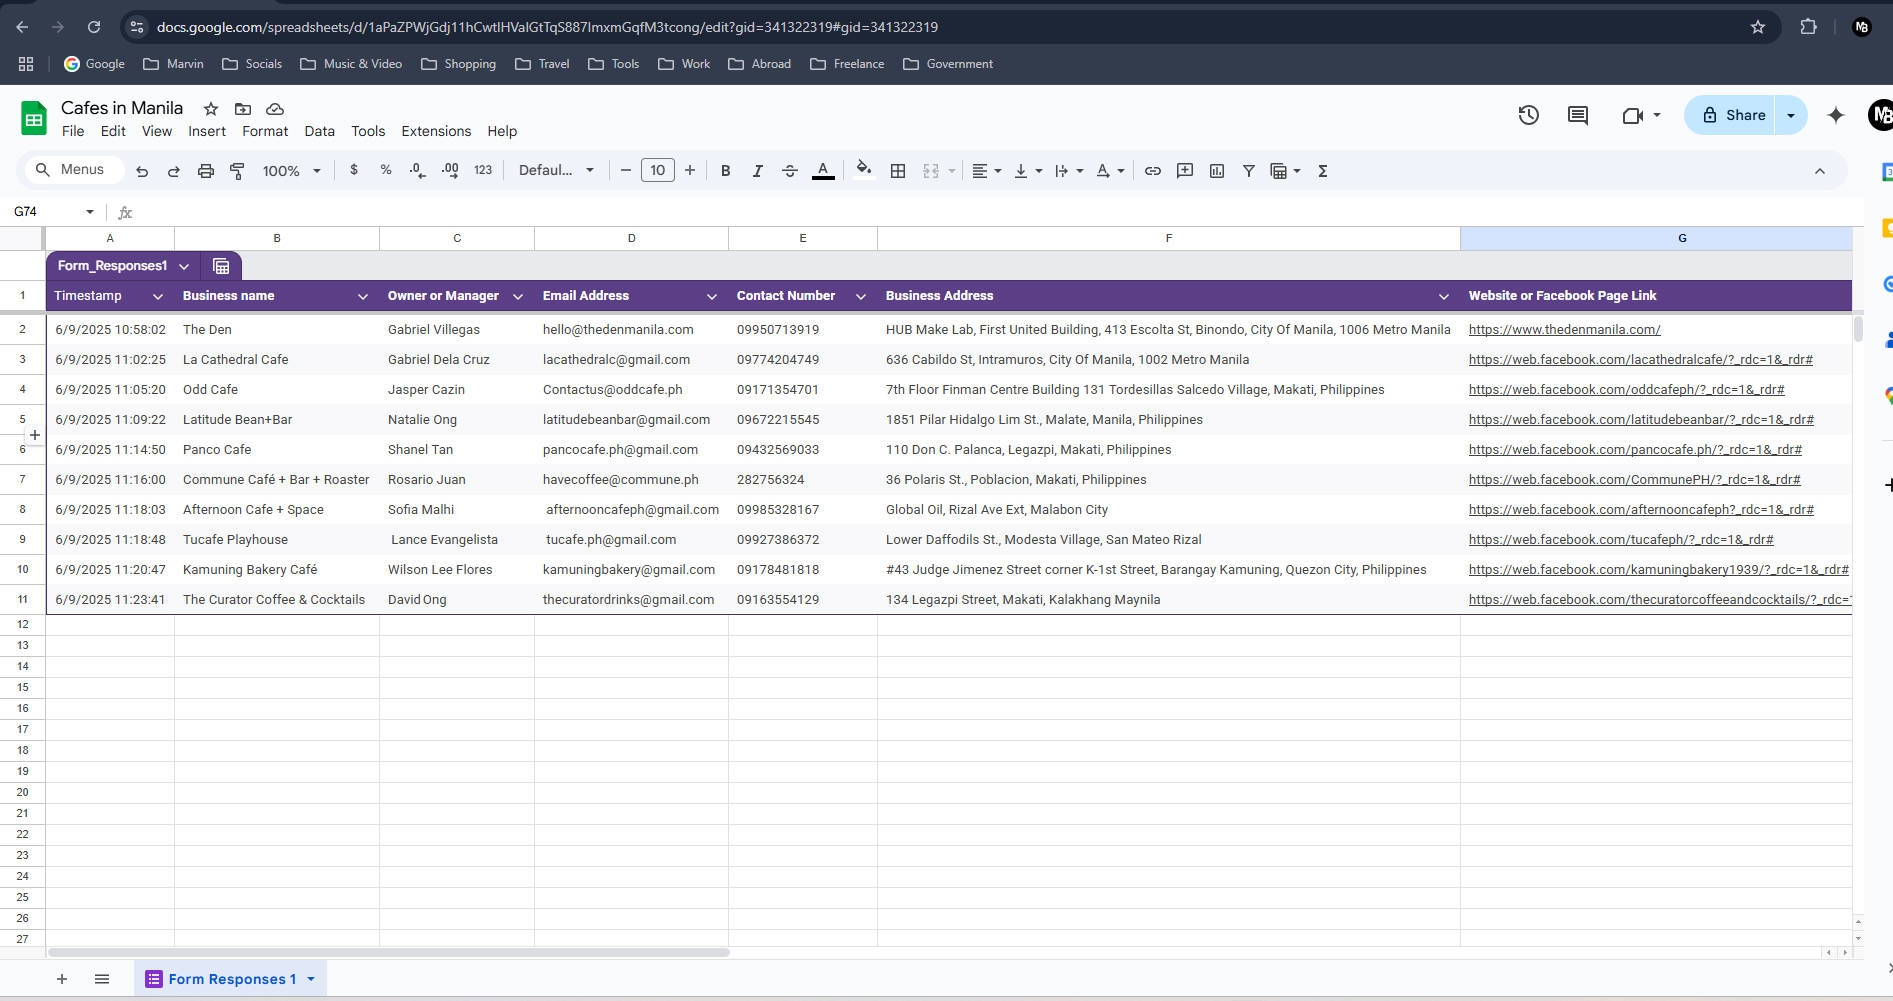Toggle strikethrough formatting
Image resolution: width=1893 pixels, height=1001 pixels.
[789, 171]
